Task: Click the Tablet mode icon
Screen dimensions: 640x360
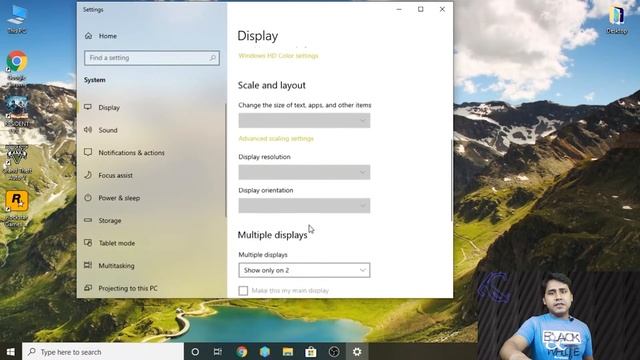Action: [x=88, y=243]
